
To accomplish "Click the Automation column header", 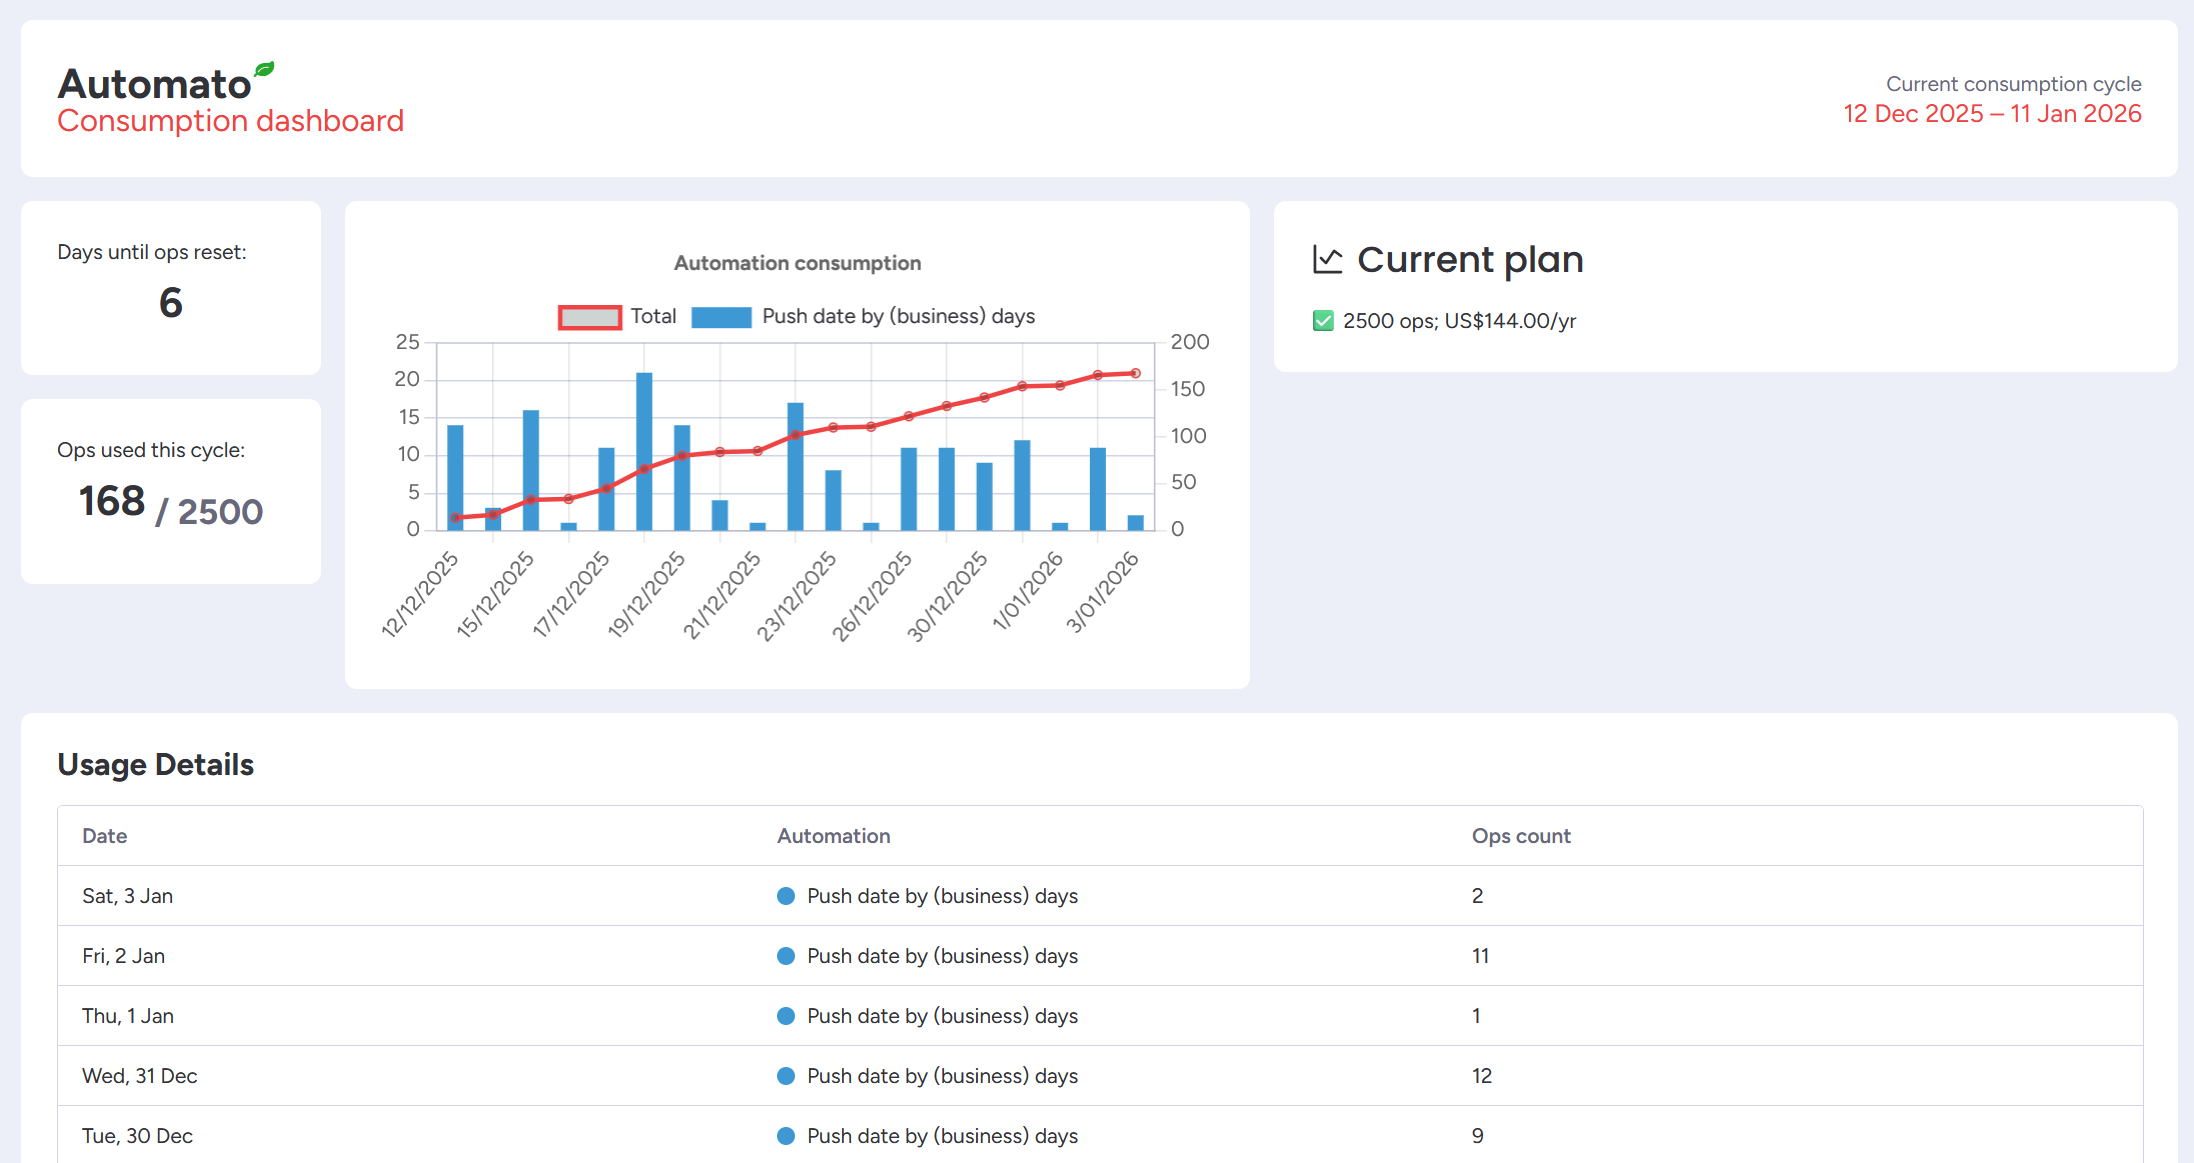I will point(833,836).
